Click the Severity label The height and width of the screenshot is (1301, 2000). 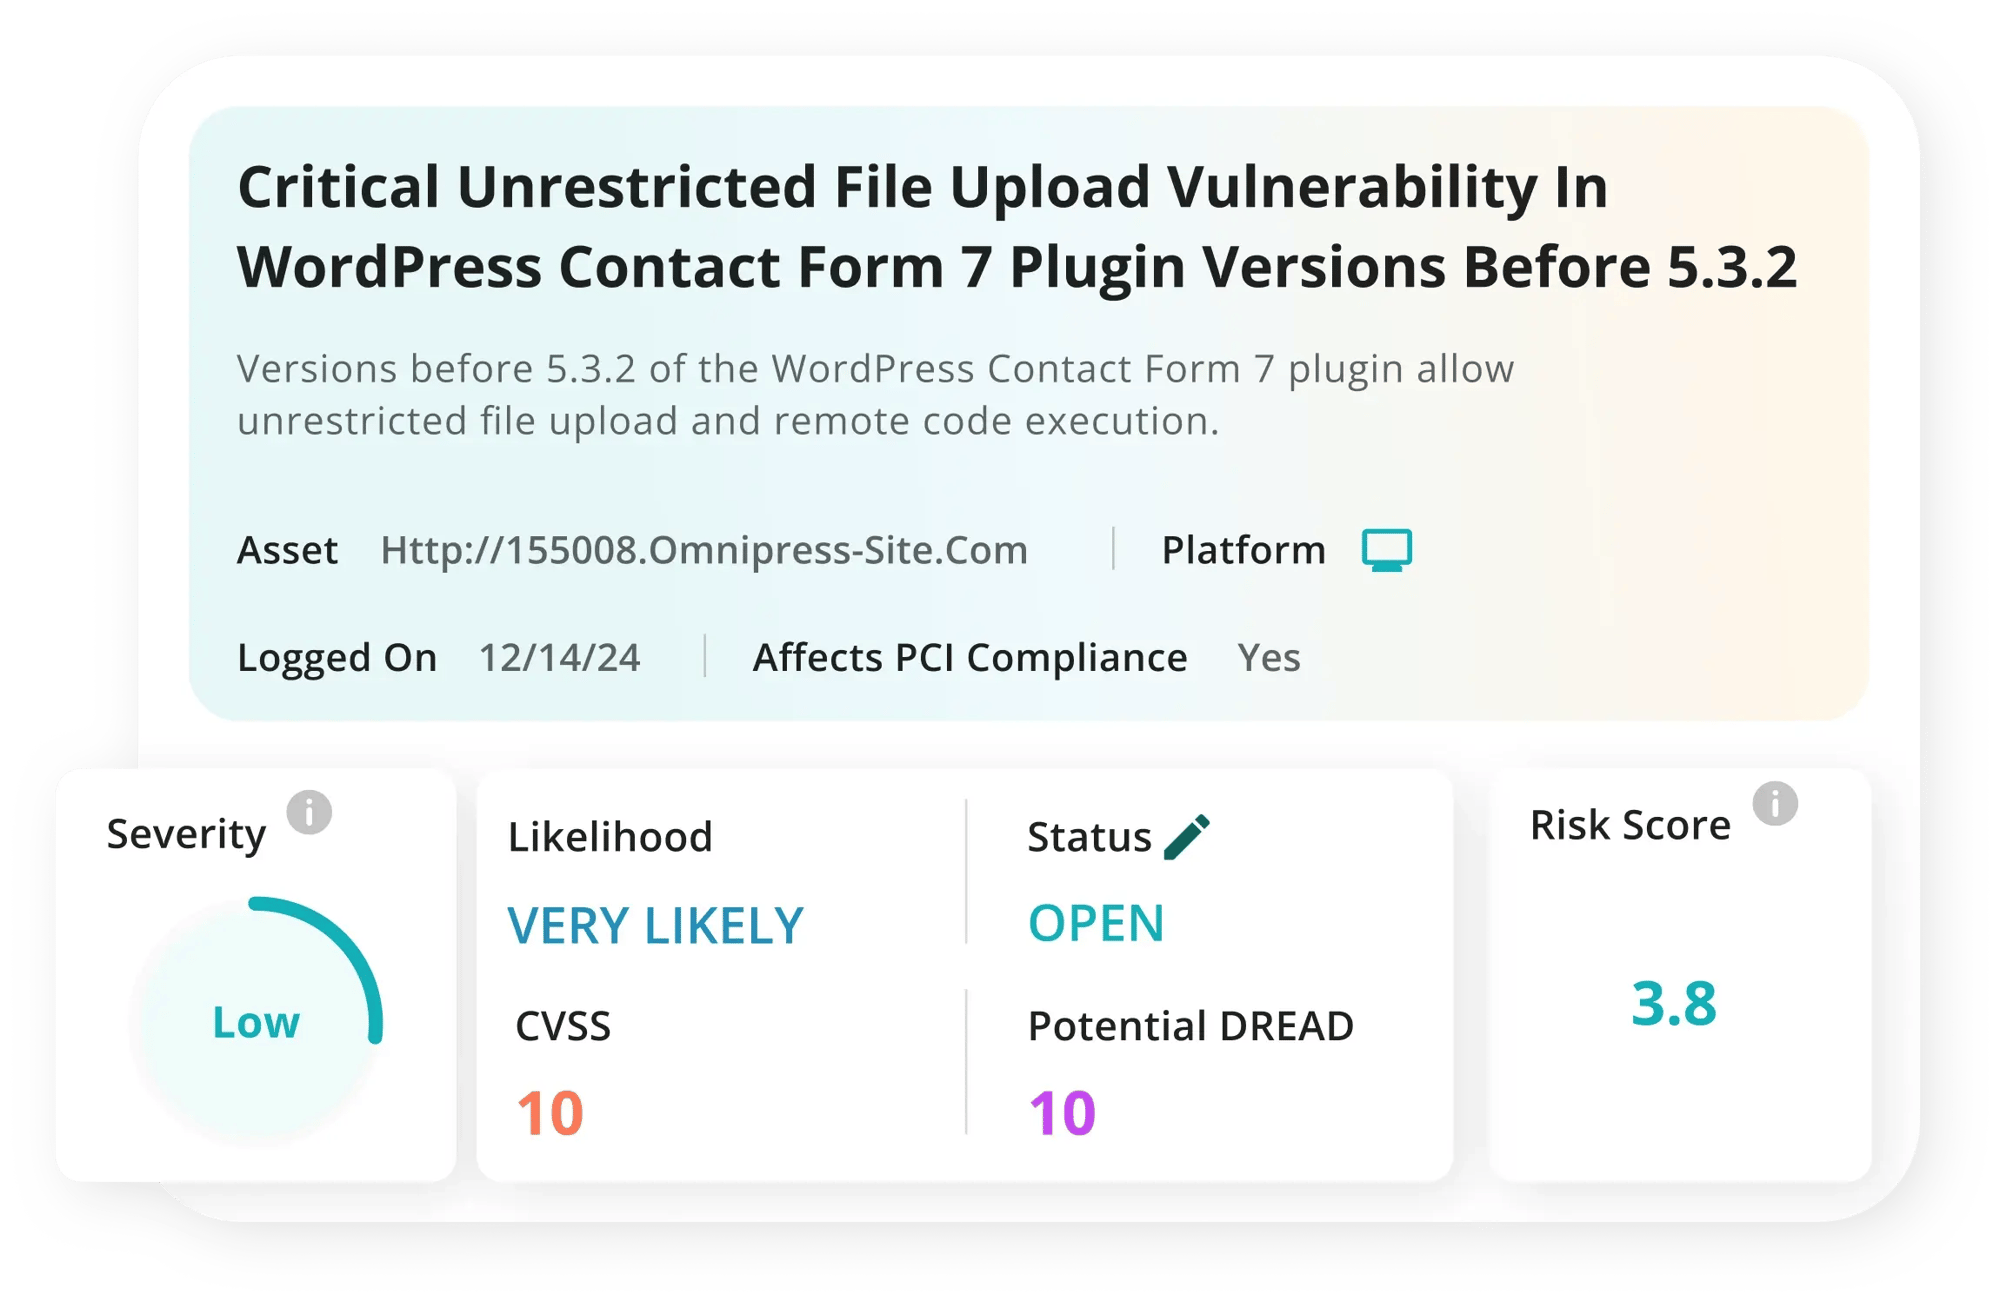[x=187, y=834]
